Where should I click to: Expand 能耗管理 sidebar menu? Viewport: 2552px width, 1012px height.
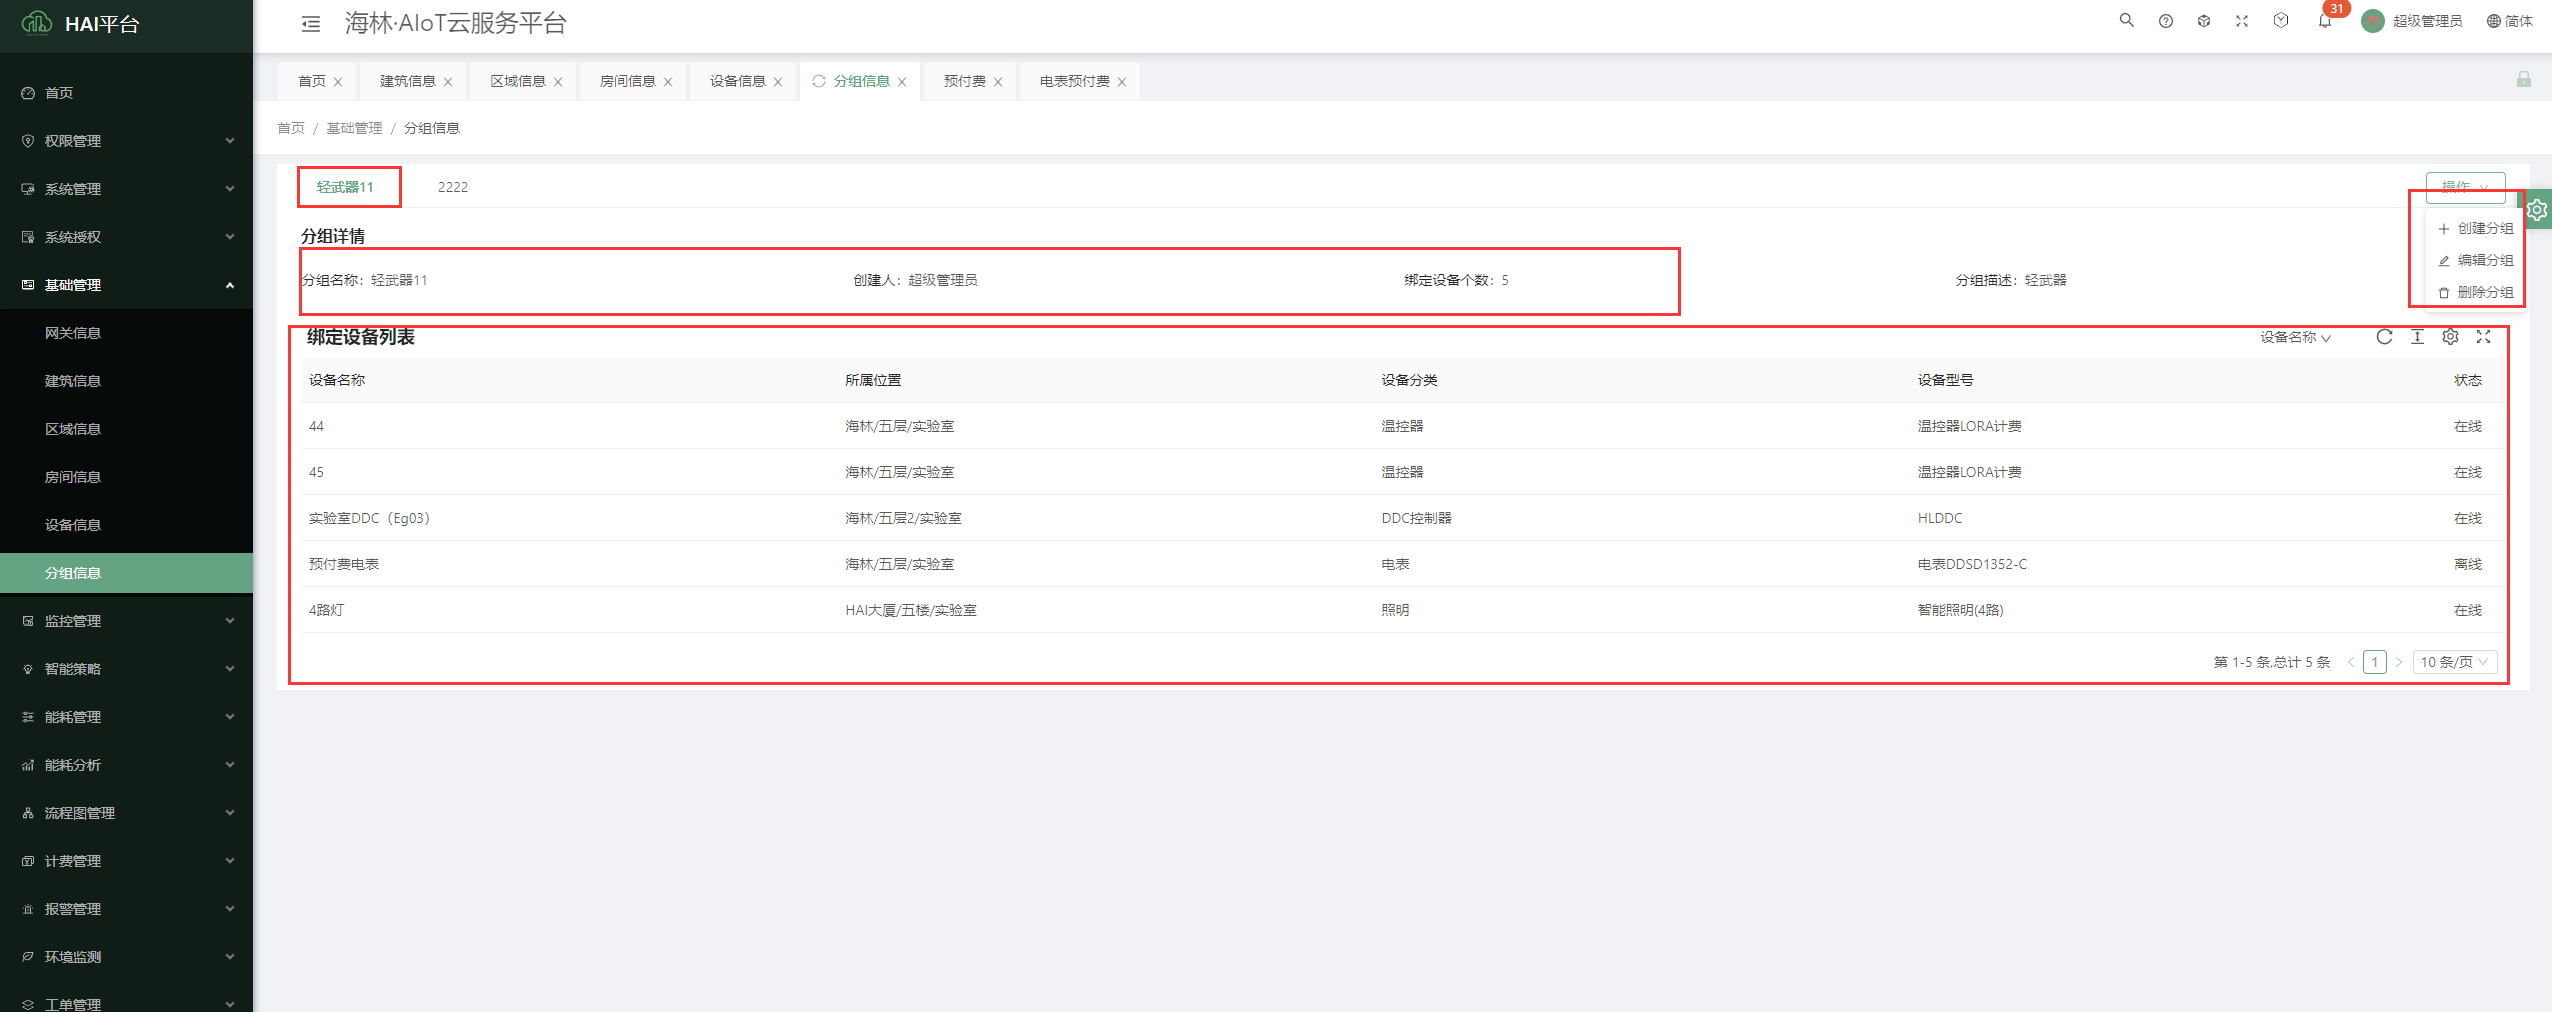click(126, 717)
